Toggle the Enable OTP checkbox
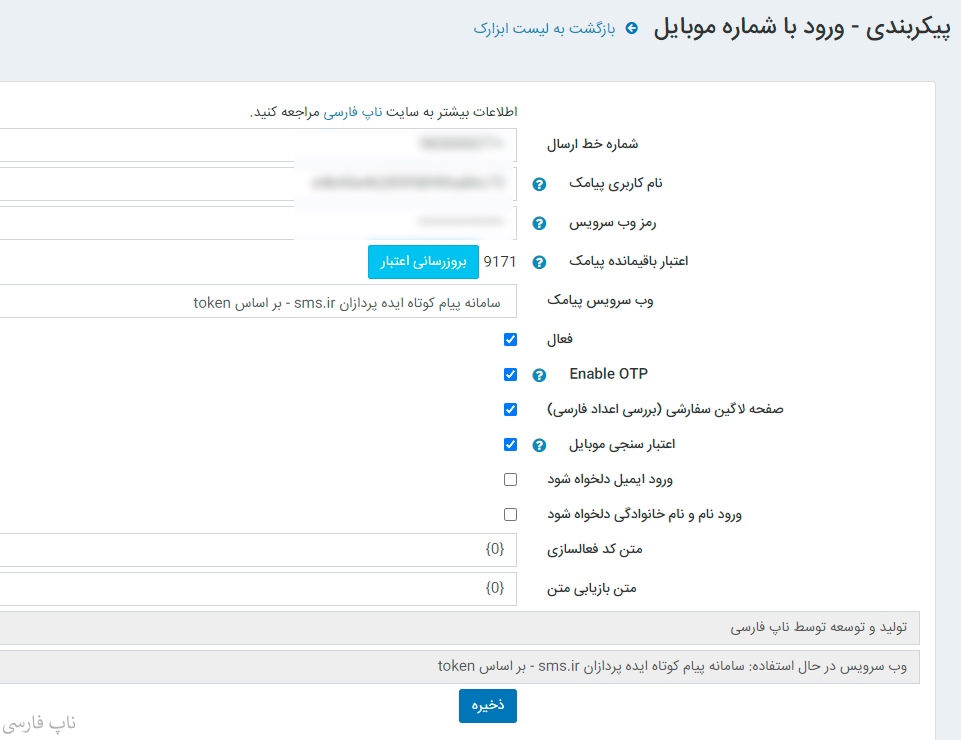This screenshot has width=961, height=740. 511,375
